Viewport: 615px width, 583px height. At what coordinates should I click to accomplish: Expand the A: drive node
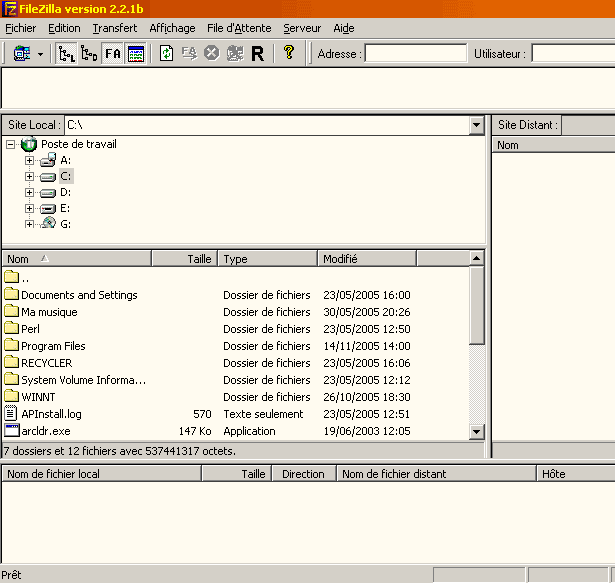coord(29,160)
